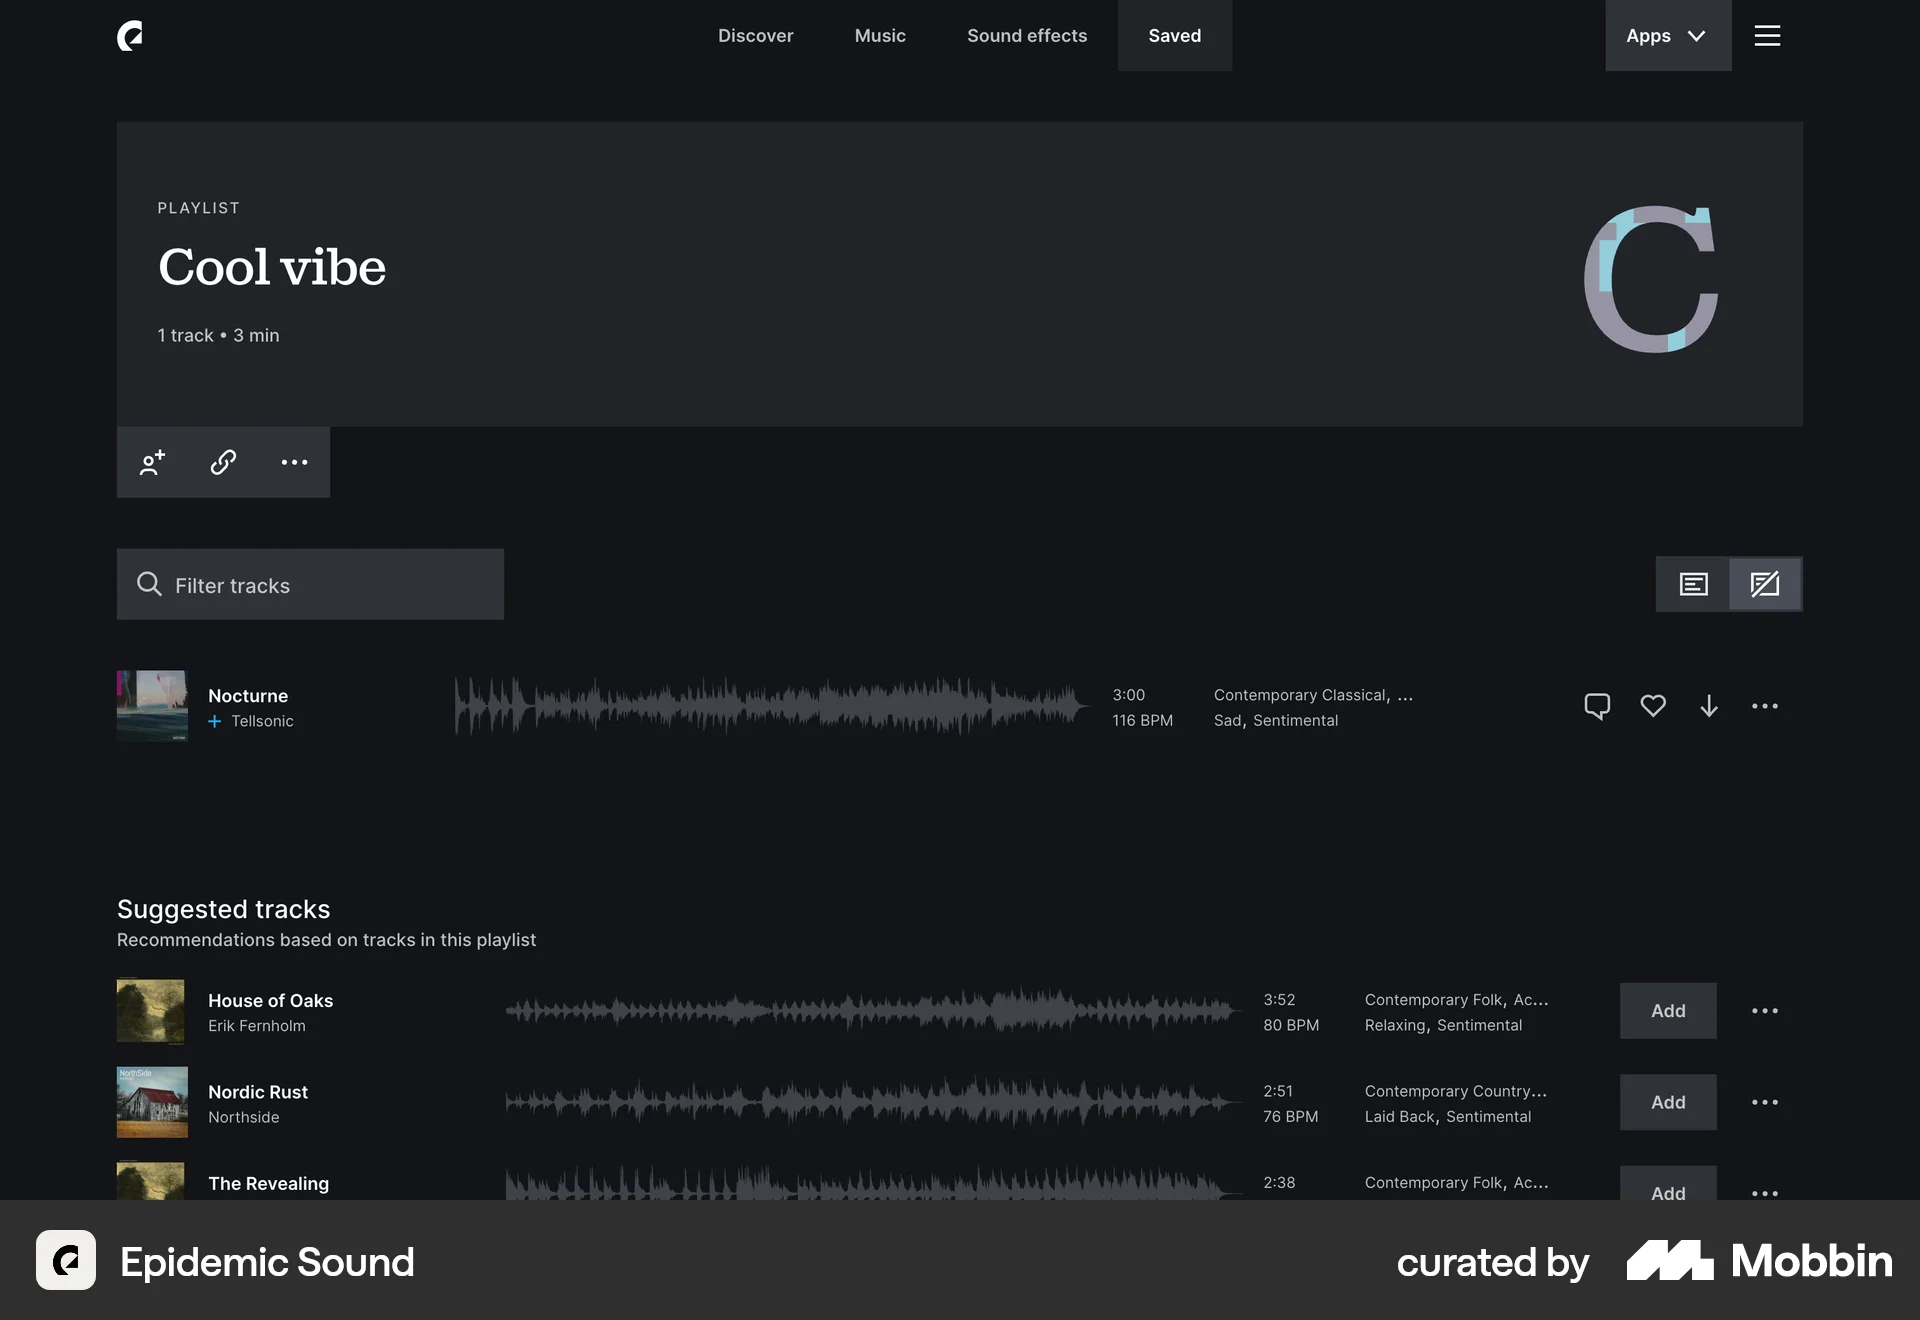Go to the Saved tab

point(1174,36)
